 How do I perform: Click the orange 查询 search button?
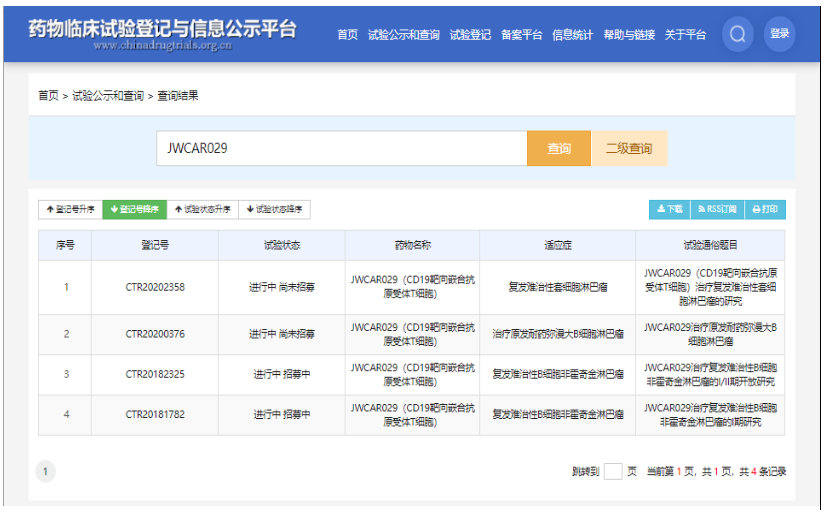(559, 148)
